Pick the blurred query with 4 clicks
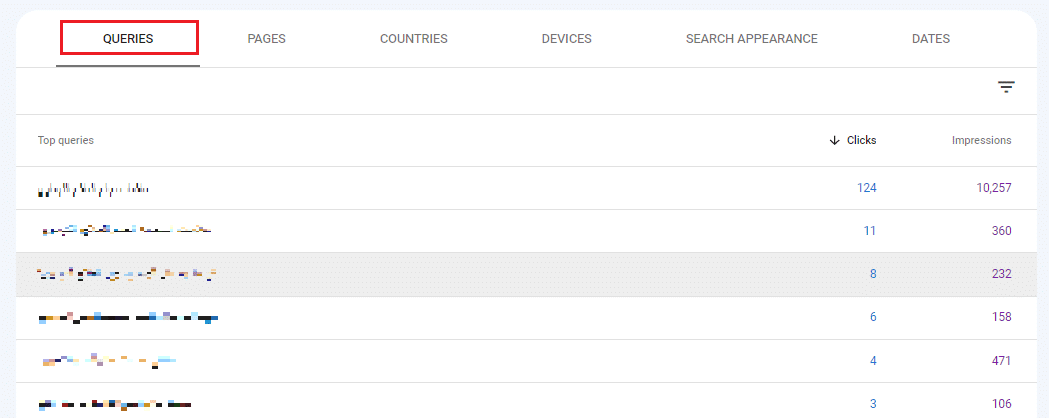 pos(108,361)
